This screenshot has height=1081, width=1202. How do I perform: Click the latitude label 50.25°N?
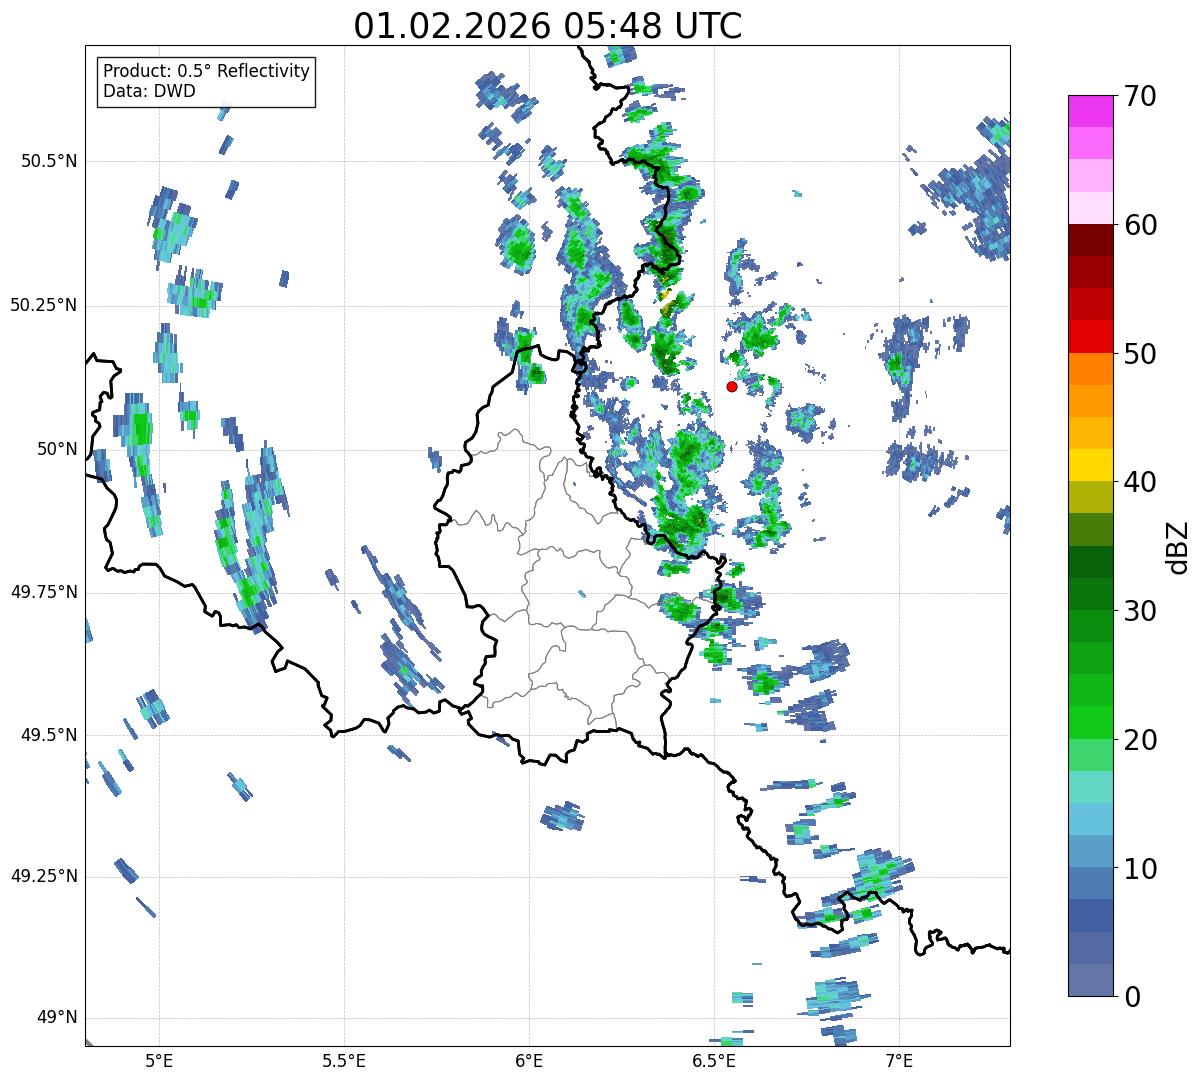43,305
